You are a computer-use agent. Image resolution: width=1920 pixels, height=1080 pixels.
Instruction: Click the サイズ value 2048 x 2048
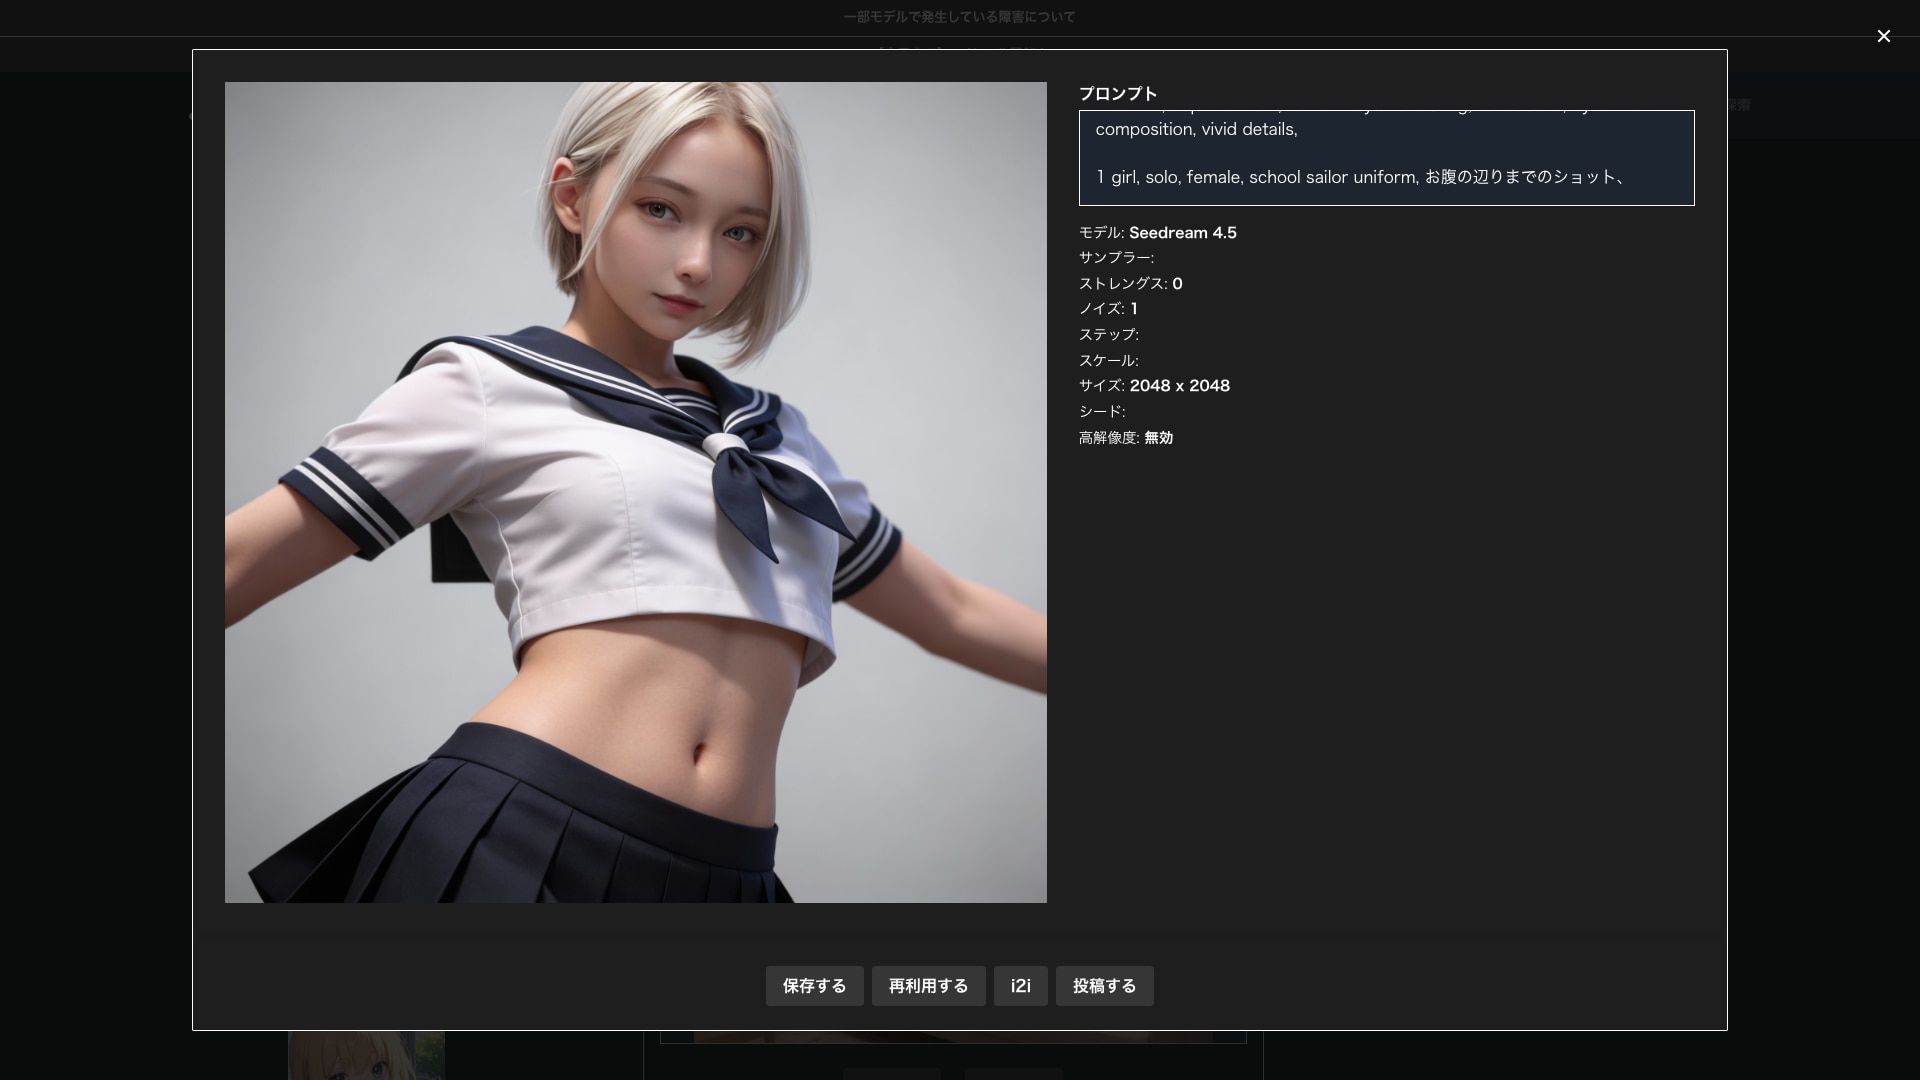coord(1180,385)
